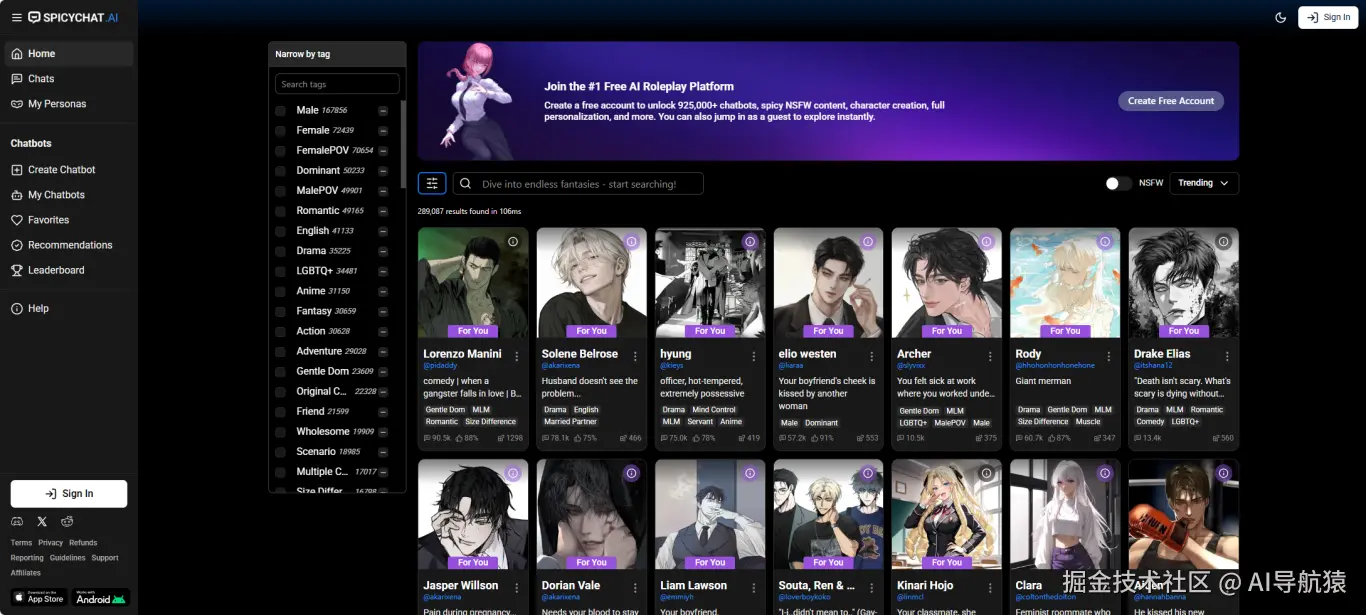Toggle dark mode moon icon
Screen dimensions: 1366x615
(1281, 17)
